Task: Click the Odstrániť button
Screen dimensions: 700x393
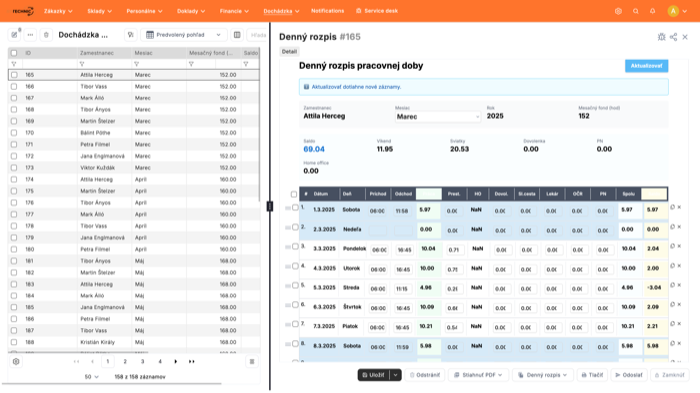Action: click(x=425, y=375)
